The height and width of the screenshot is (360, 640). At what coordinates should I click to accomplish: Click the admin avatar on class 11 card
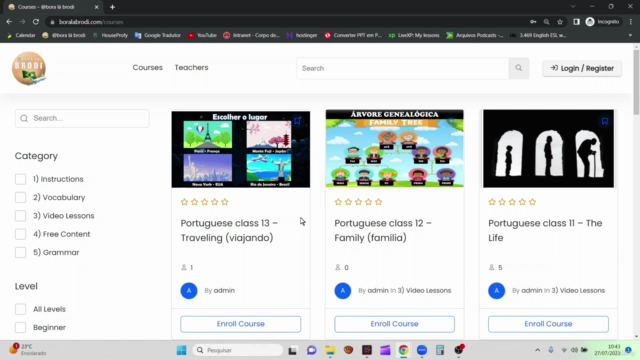click(497, 291)
